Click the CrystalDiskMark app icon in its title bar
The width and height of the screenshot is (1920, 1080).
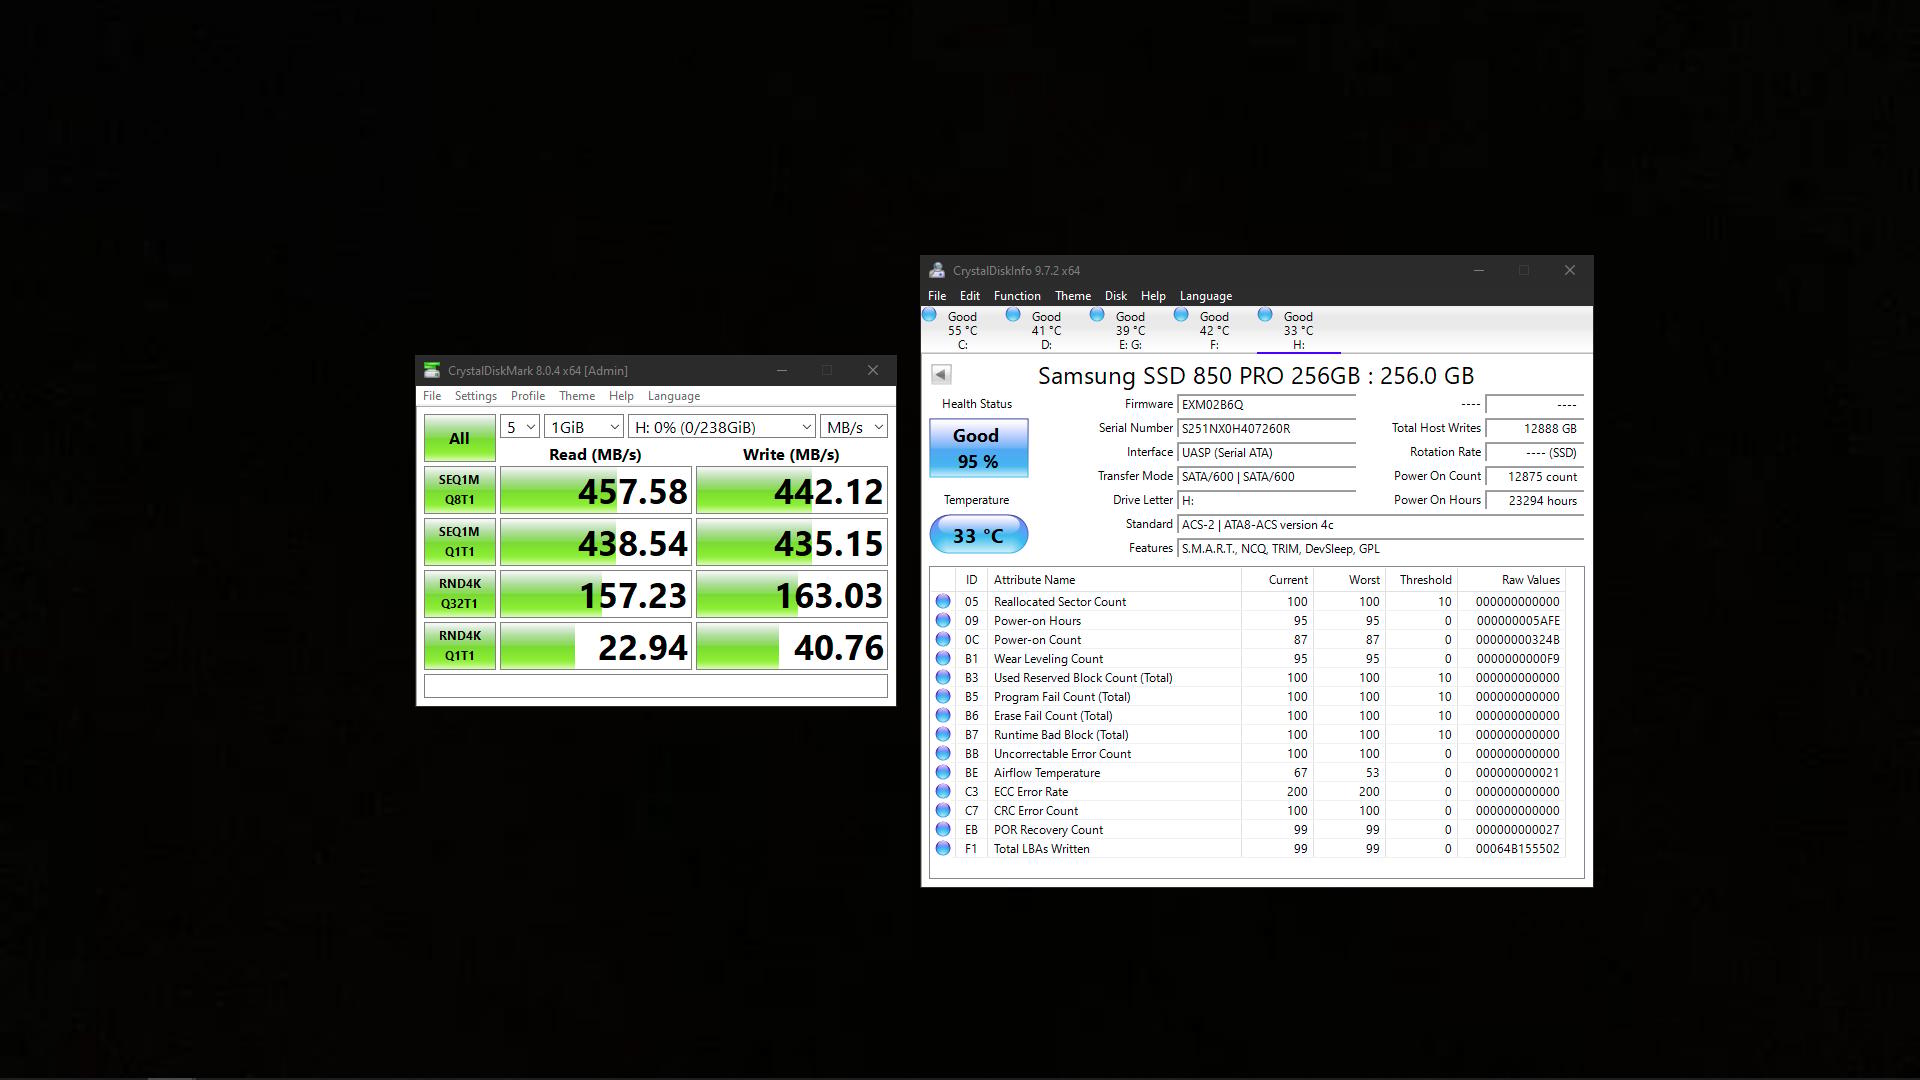(x=432, y=370)
